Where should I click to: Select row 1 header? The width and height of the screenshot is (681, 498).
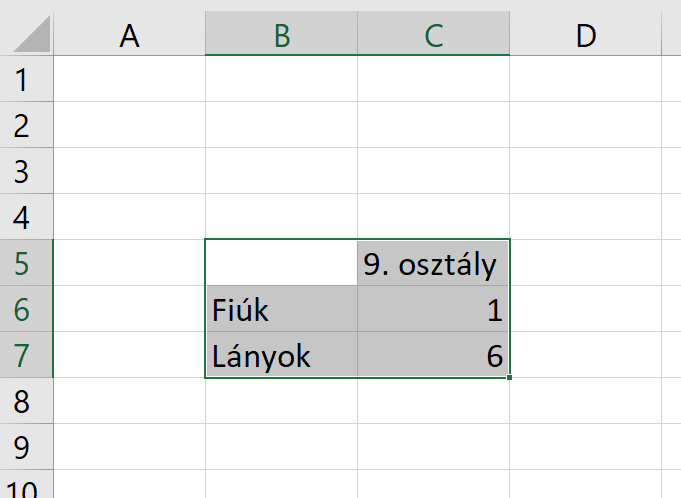26,79
